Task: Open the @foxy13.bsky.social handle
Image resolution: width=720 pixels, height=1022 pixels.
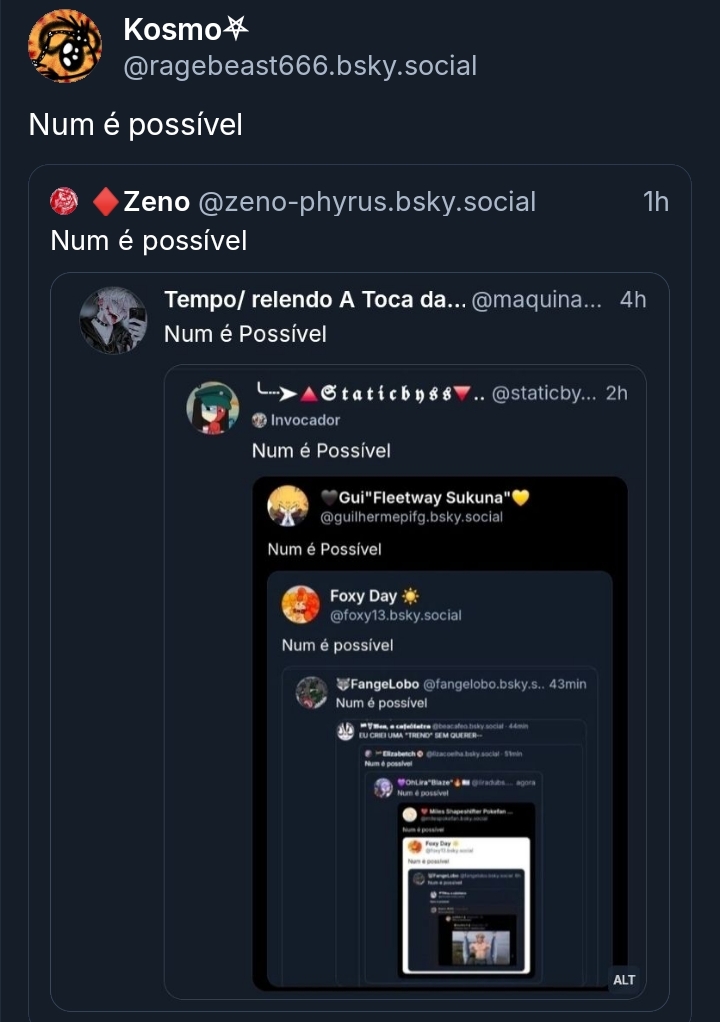Action: [x=396, y=615]
